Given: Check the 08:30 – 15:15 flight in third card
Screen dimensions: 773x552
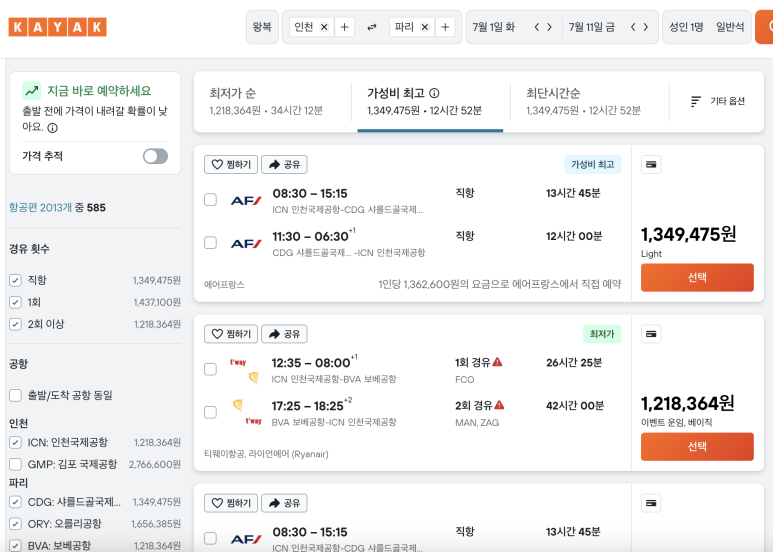Looking at the screenshot, I should [211, 538].
